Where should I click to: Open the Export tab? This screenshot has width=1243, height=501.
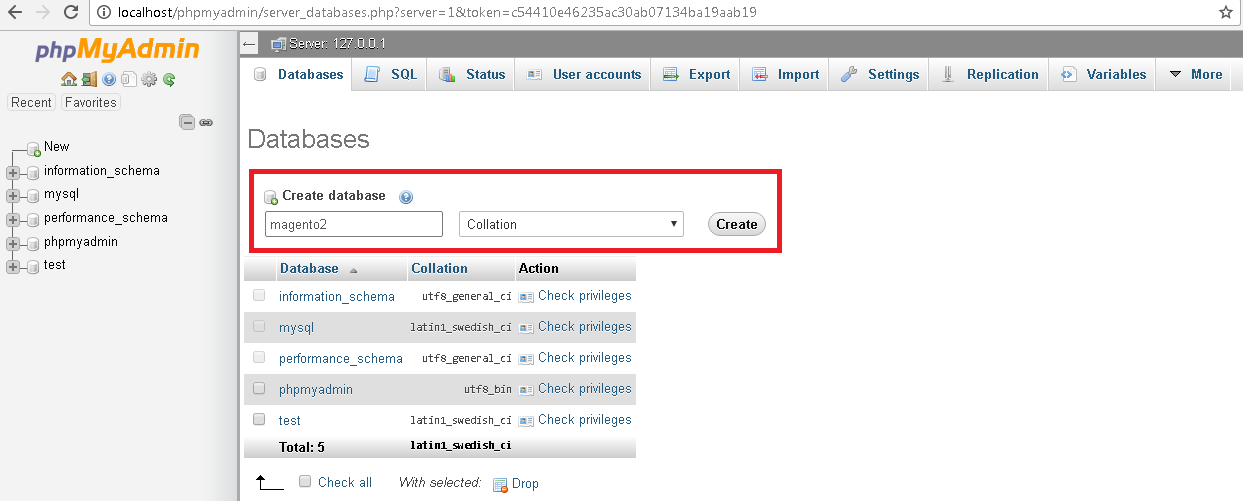[696, 75]
